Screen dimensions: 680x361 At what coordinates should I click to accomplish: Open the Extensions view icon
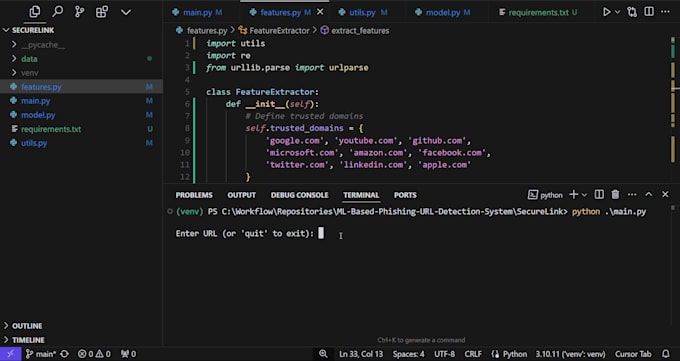(102, 12)
